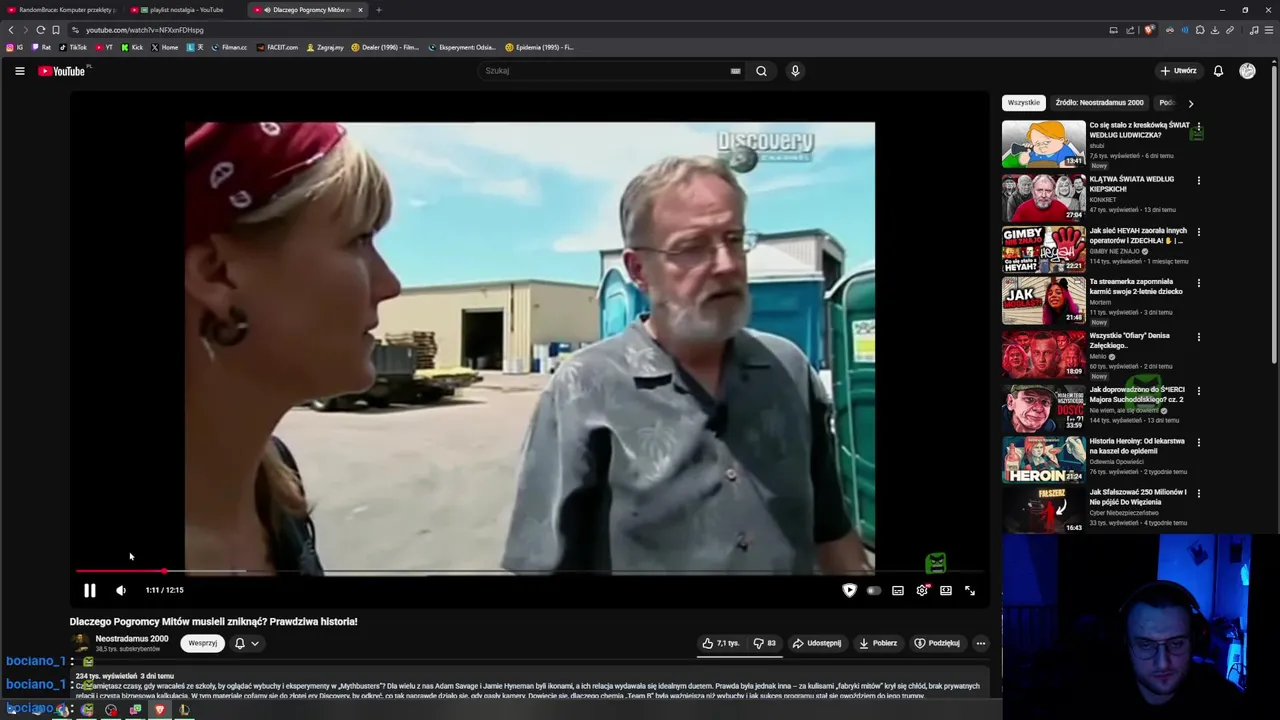This screenshot has height=720, width=1280.
Task: Open options for Wszystkie Ofiary Denisa video
Action: [x=1198, y=337]
